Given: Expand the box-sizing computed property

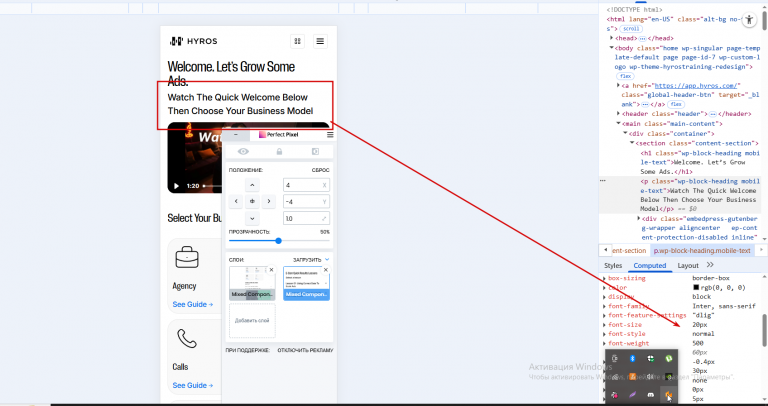Looking at the screenshot, I should point(604,278).
